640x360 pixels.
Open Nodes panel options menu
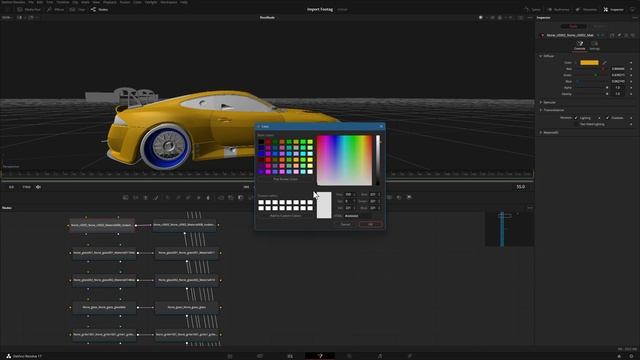pos(530,208)
